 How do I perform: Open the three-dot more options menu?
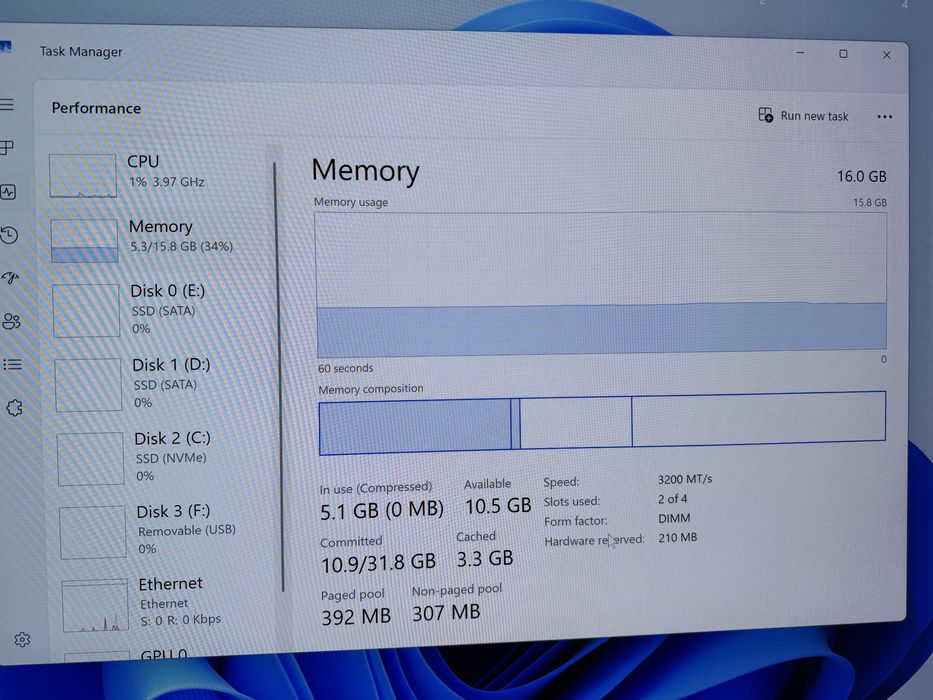click(x=885, y=117)
